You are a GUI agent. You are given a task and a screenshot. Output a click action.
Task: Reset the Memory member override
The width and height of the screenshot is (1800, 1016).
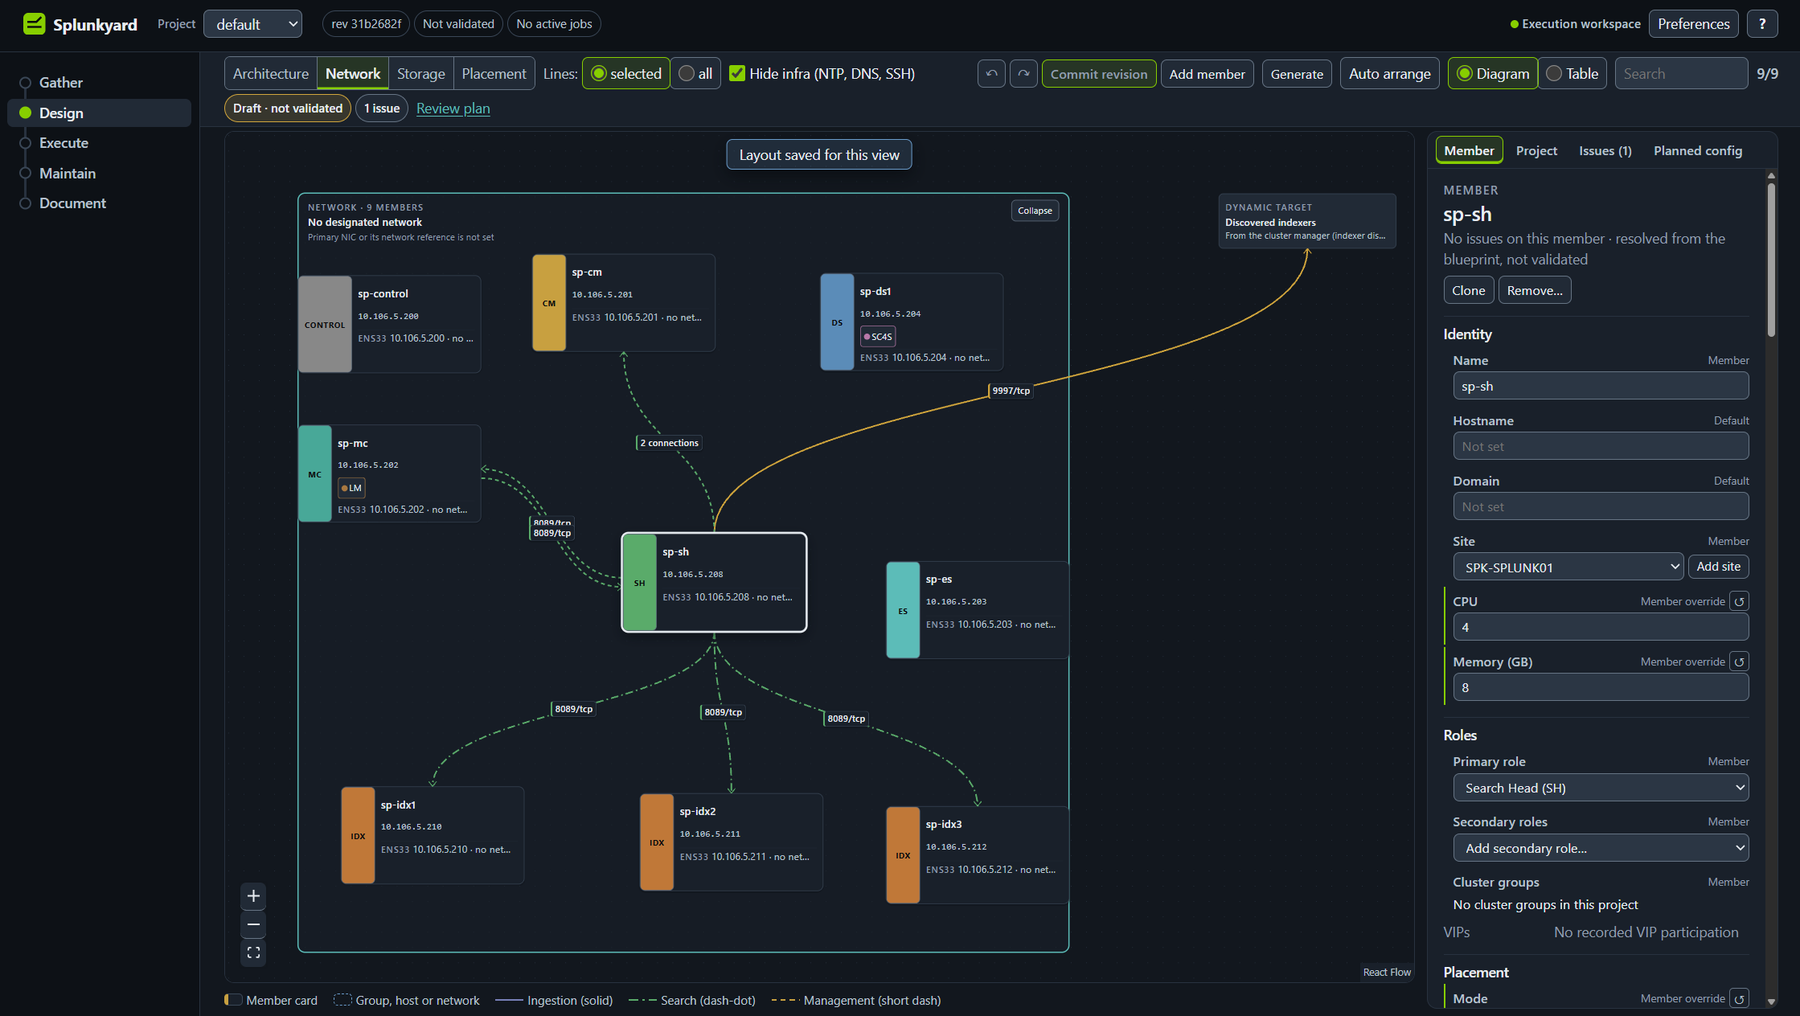(1739, 662)
